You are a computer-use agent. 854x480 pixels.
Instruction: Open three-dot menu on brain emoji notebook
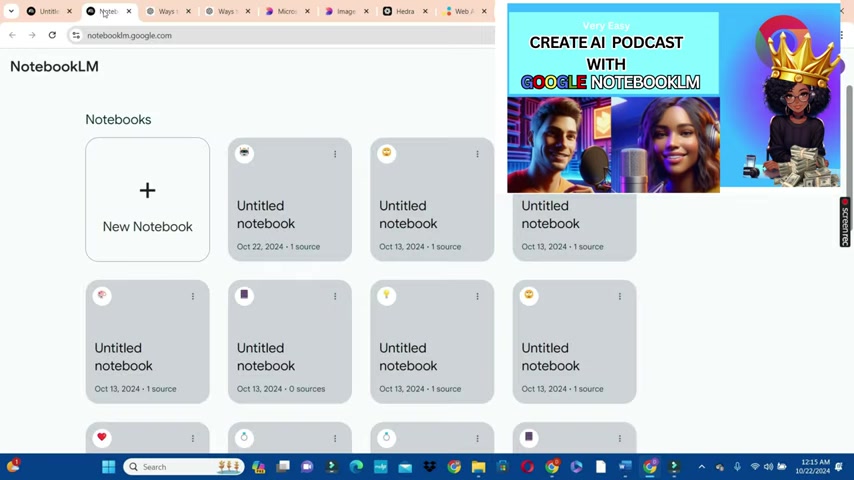click(x=193, y=296)
